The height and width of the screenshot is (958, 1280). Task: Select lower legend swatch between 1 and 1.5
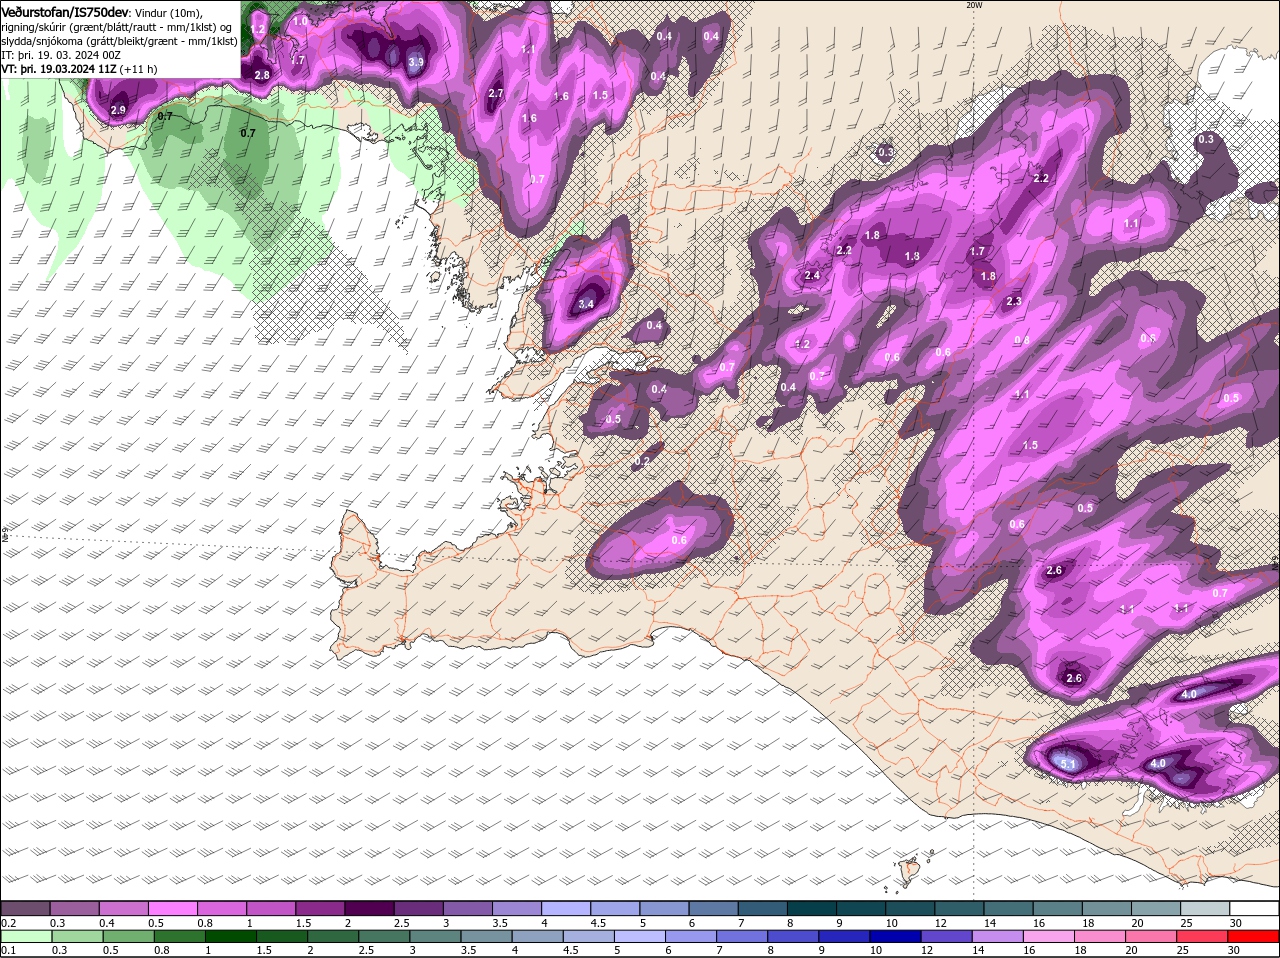pyautogui.click(x=229, y=937)
